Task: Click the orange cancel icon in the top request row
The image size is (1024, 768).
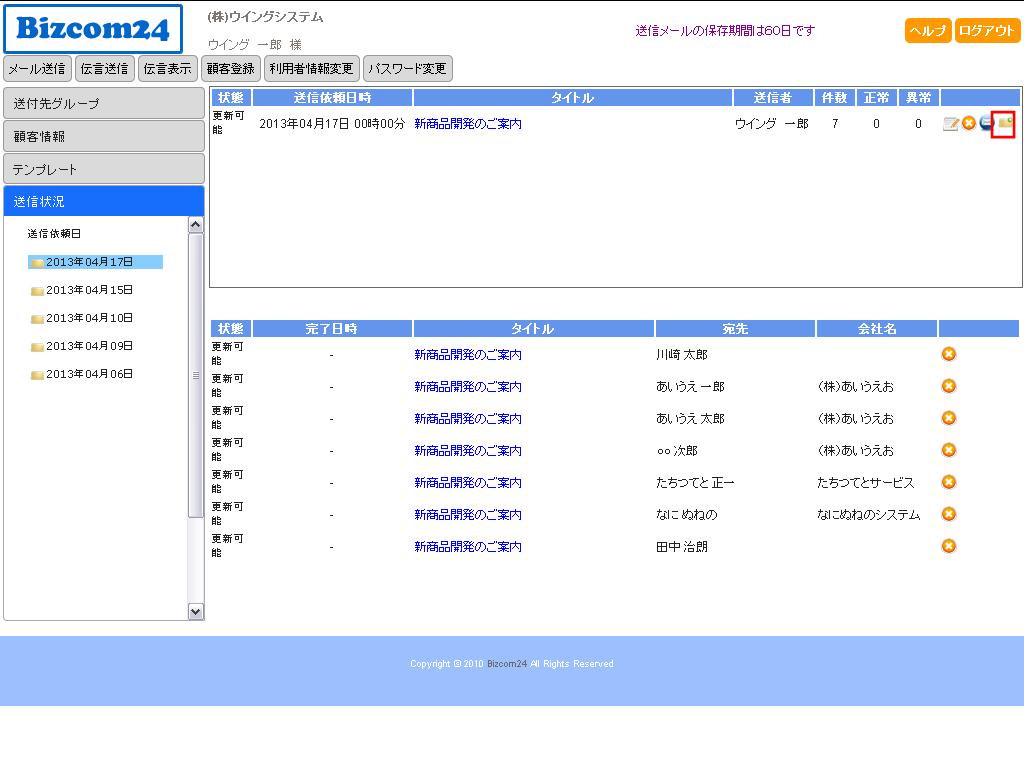Action: 969,123
